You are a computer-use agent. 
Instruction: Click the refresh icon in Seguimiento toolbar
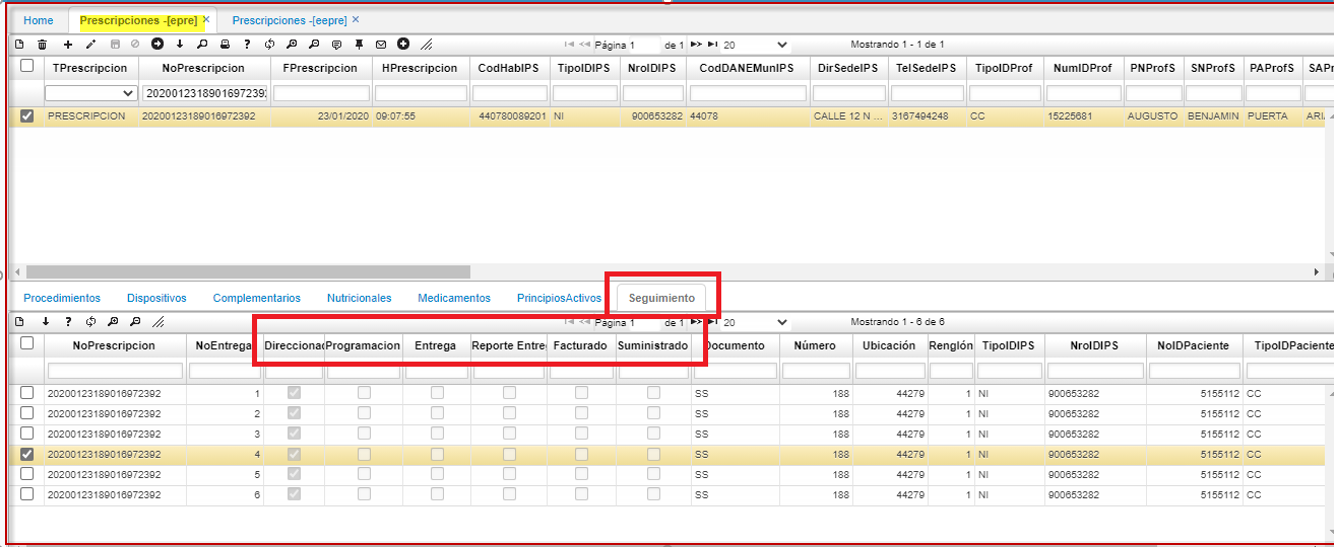(x=91, y=322)
